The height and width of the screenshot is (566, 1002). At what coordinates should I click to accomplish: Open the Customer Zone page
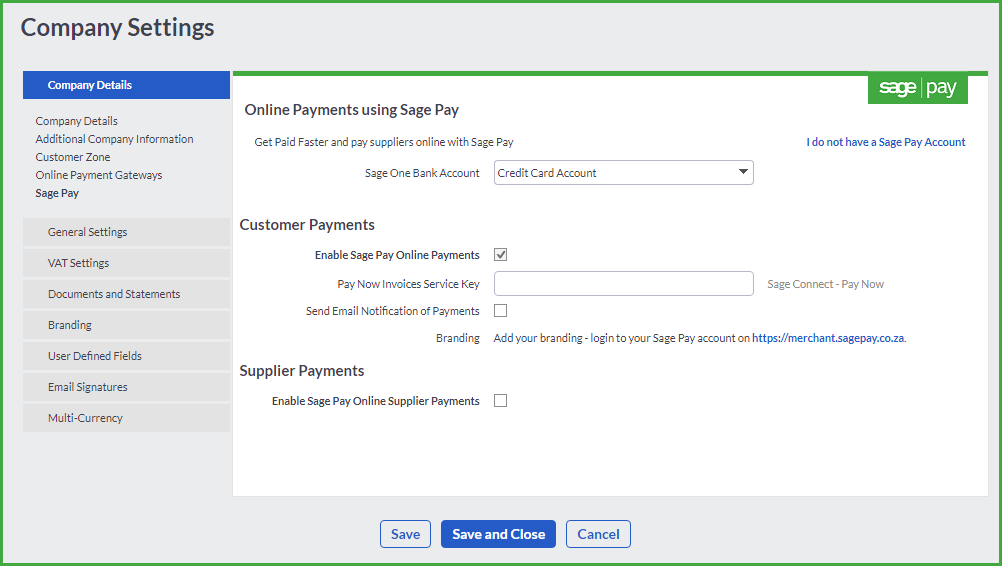point(73,157)
